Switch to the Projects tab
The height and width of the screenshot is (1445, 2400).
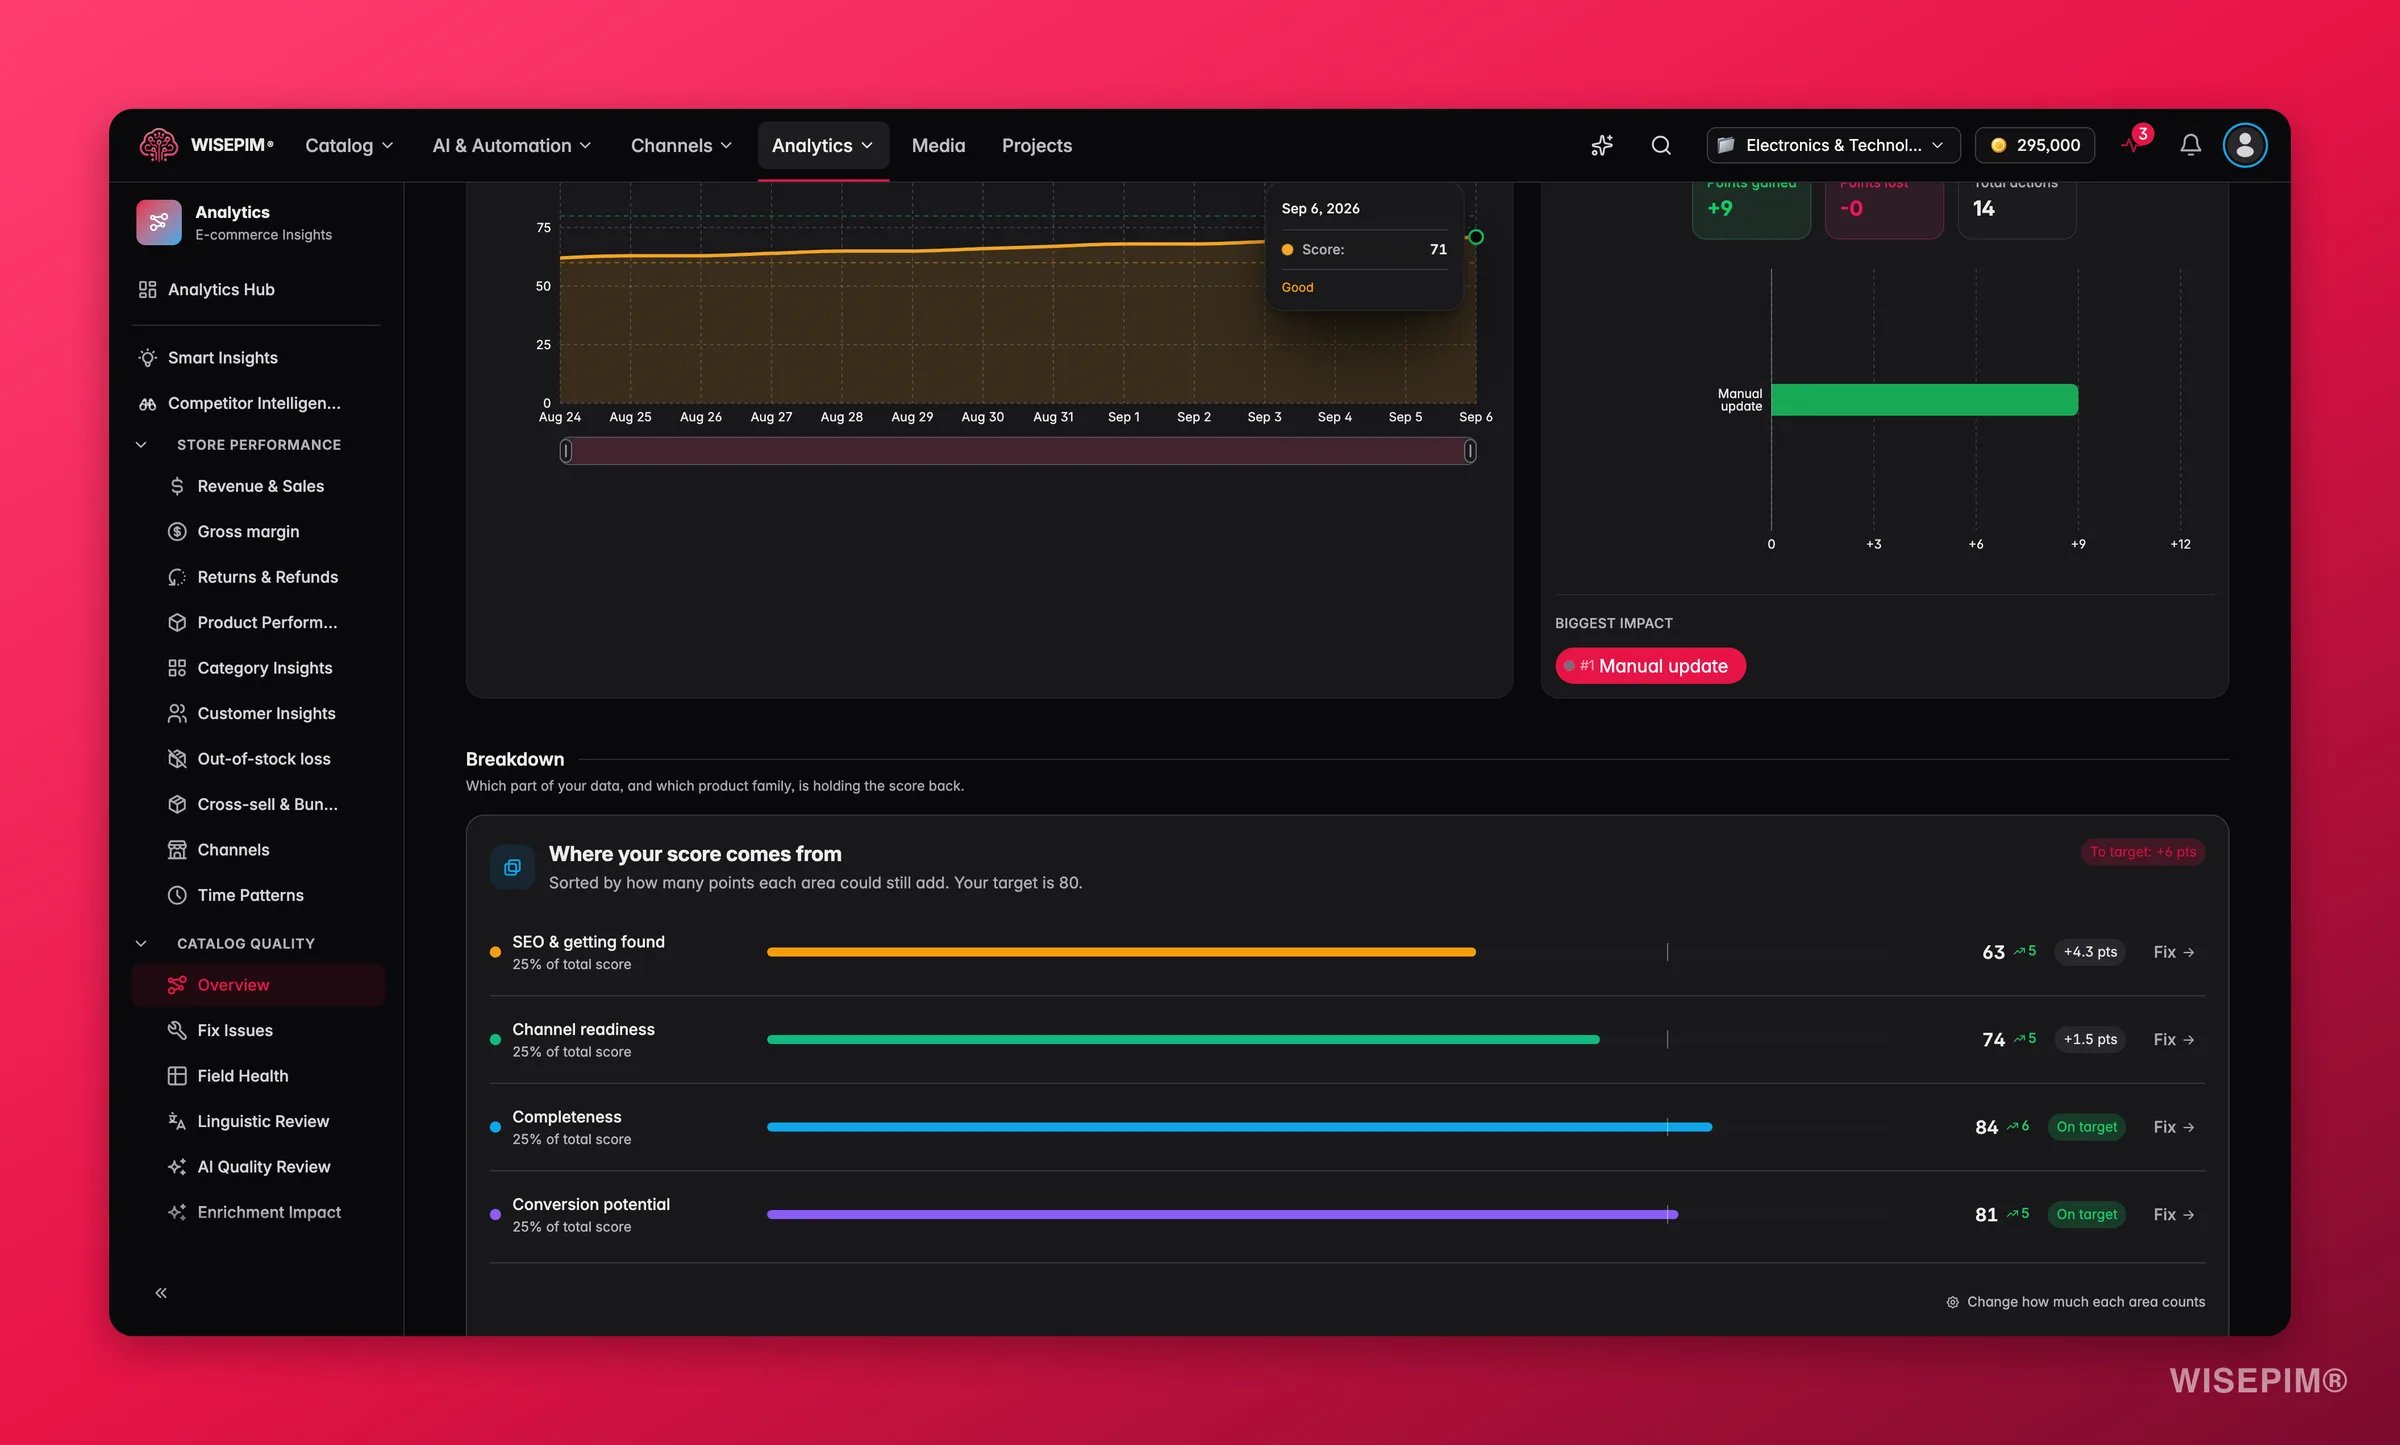[1036, 145]
